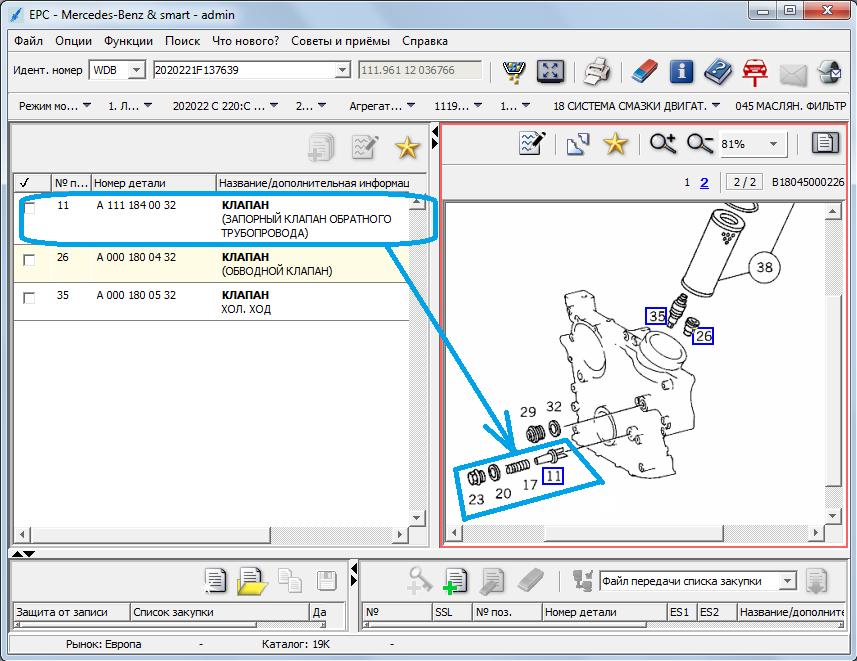
Task: Zoom out of the diagram
Action: click(700, 144)
